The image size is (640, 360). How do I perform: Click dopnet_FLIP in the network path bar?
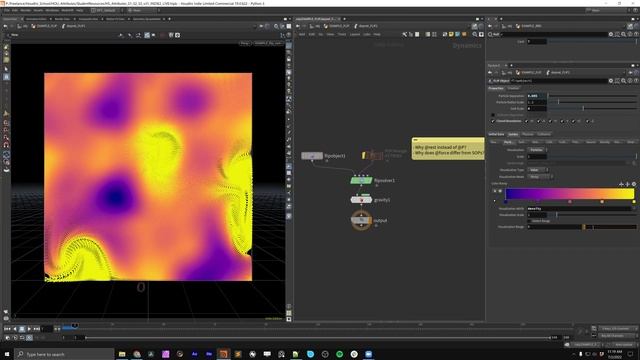click(x=366, y=26)
